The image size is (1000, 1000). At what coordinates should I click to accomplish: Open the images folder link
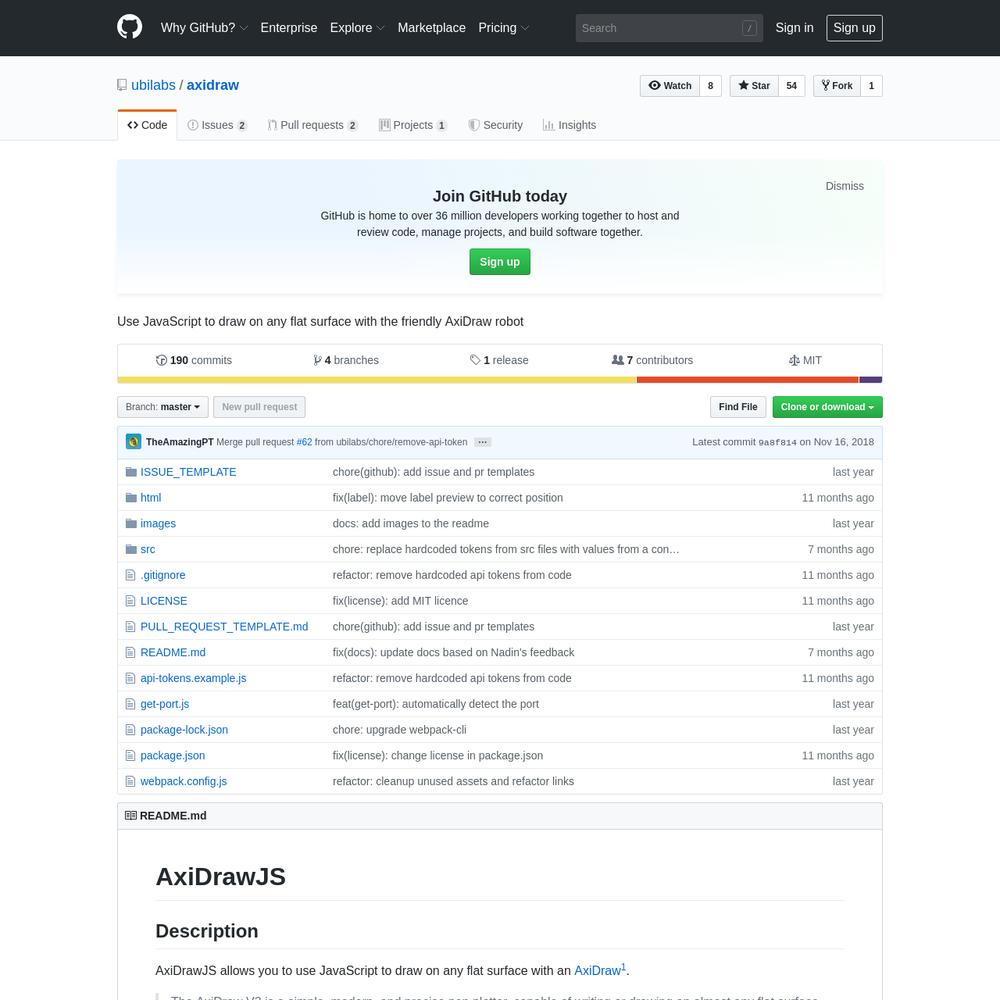[158, 524]
